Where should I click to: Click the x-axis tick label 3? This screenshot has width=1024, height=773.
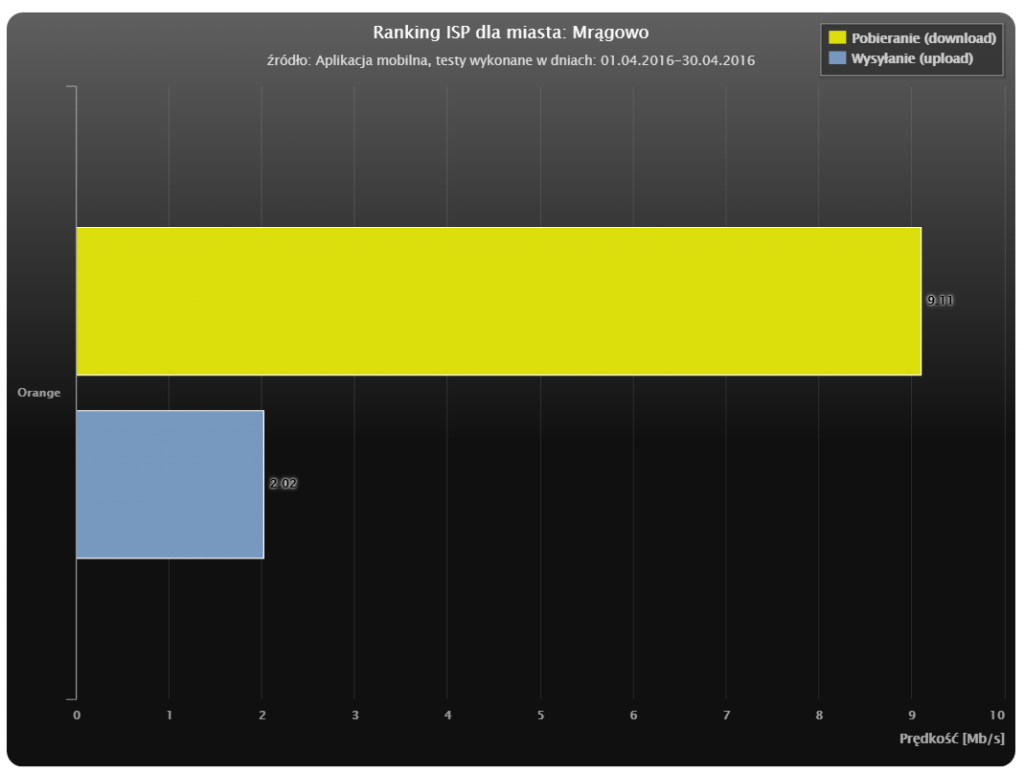(x=355, y=715)
